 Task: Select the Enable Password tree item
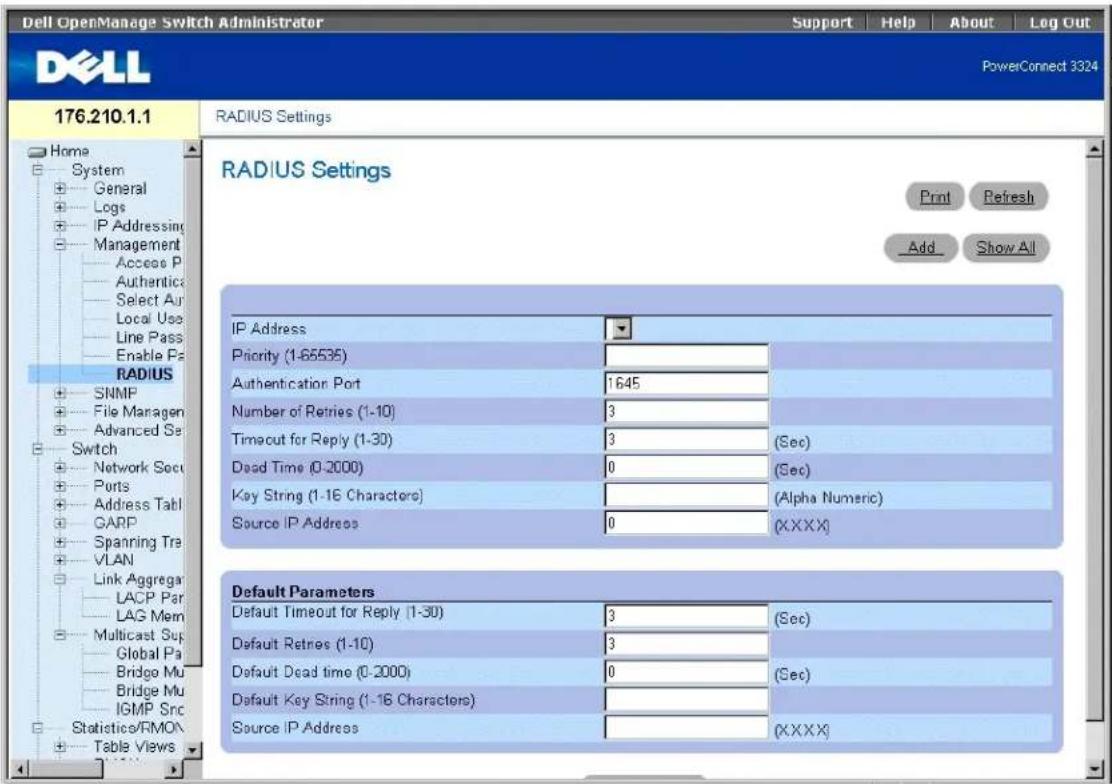[x=149, y=355]
